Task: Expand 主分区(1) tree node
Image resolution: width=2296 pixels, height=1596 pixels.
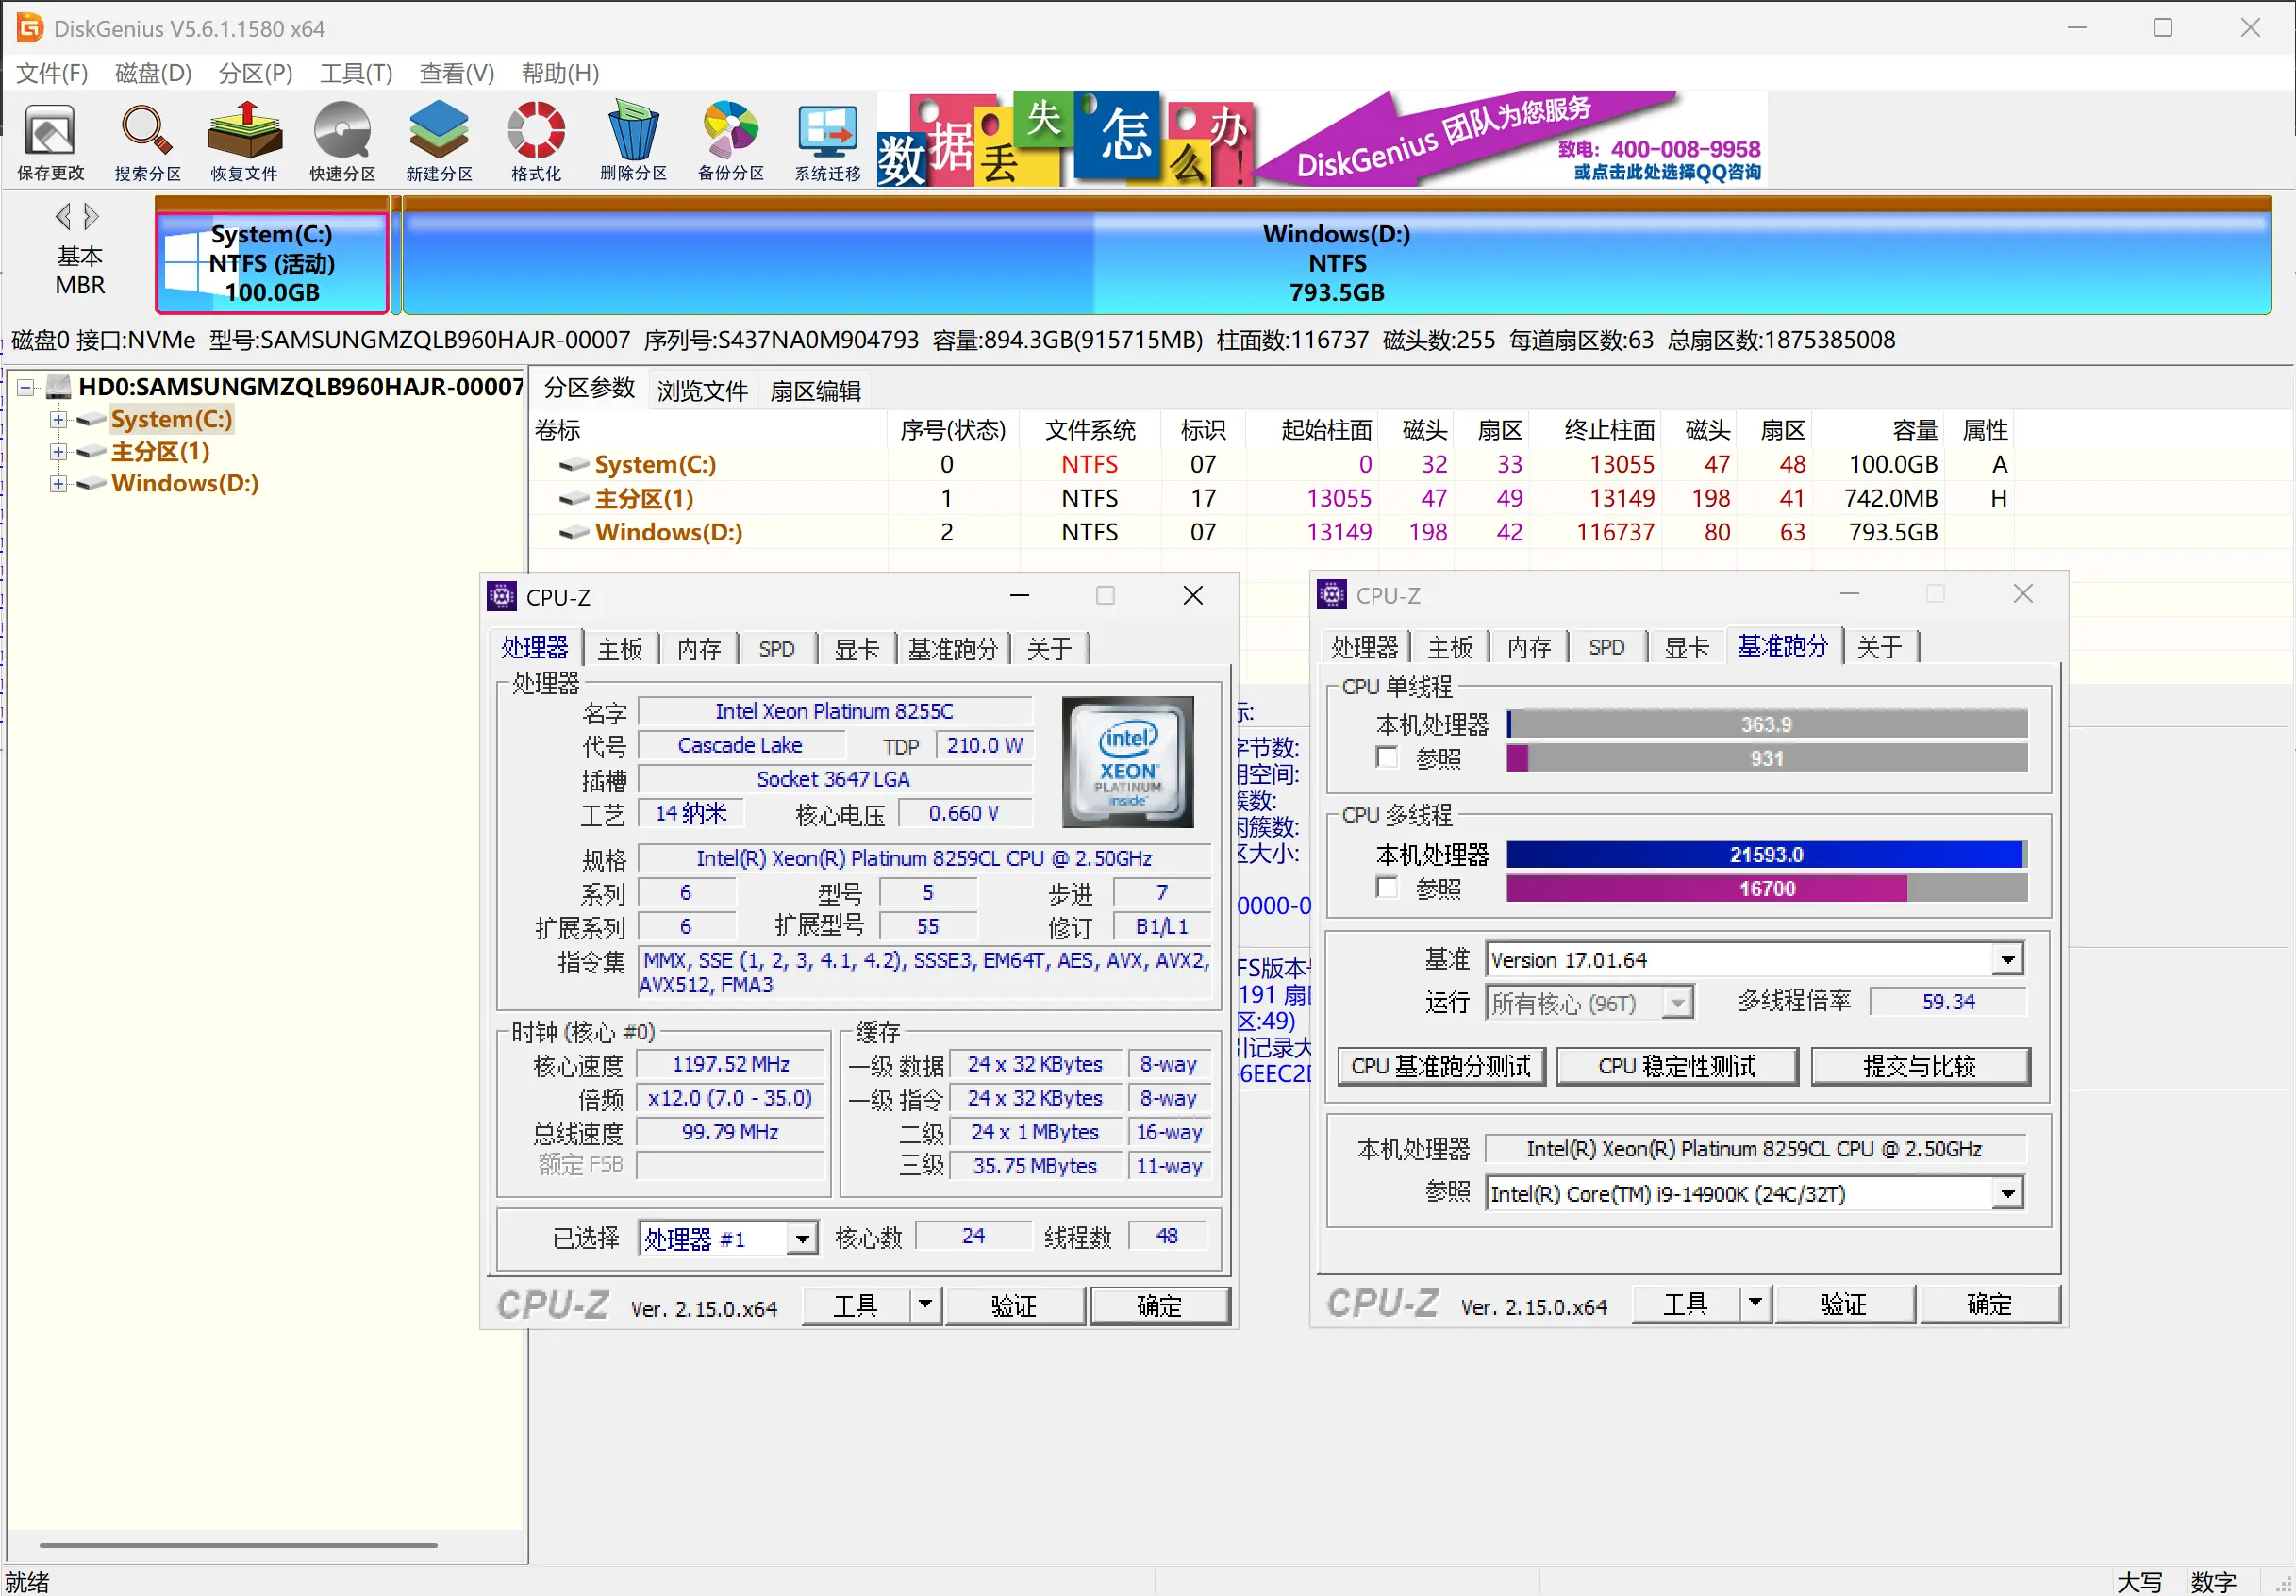Action: (58, 451)
